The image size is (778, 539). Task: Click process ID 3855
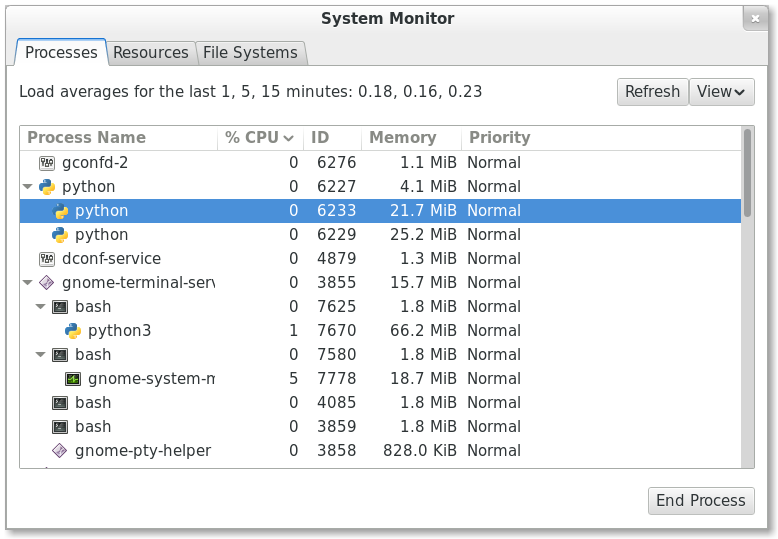point(336,282)
